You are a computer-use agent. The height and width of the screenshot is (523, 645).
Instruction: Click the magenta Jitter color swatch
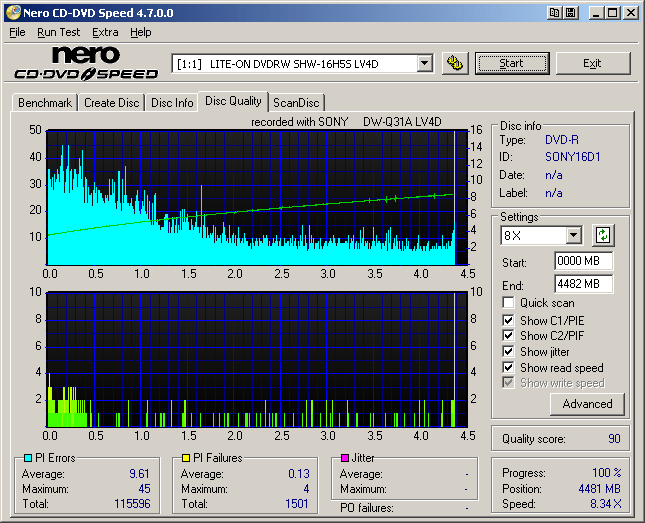(345, 458)
